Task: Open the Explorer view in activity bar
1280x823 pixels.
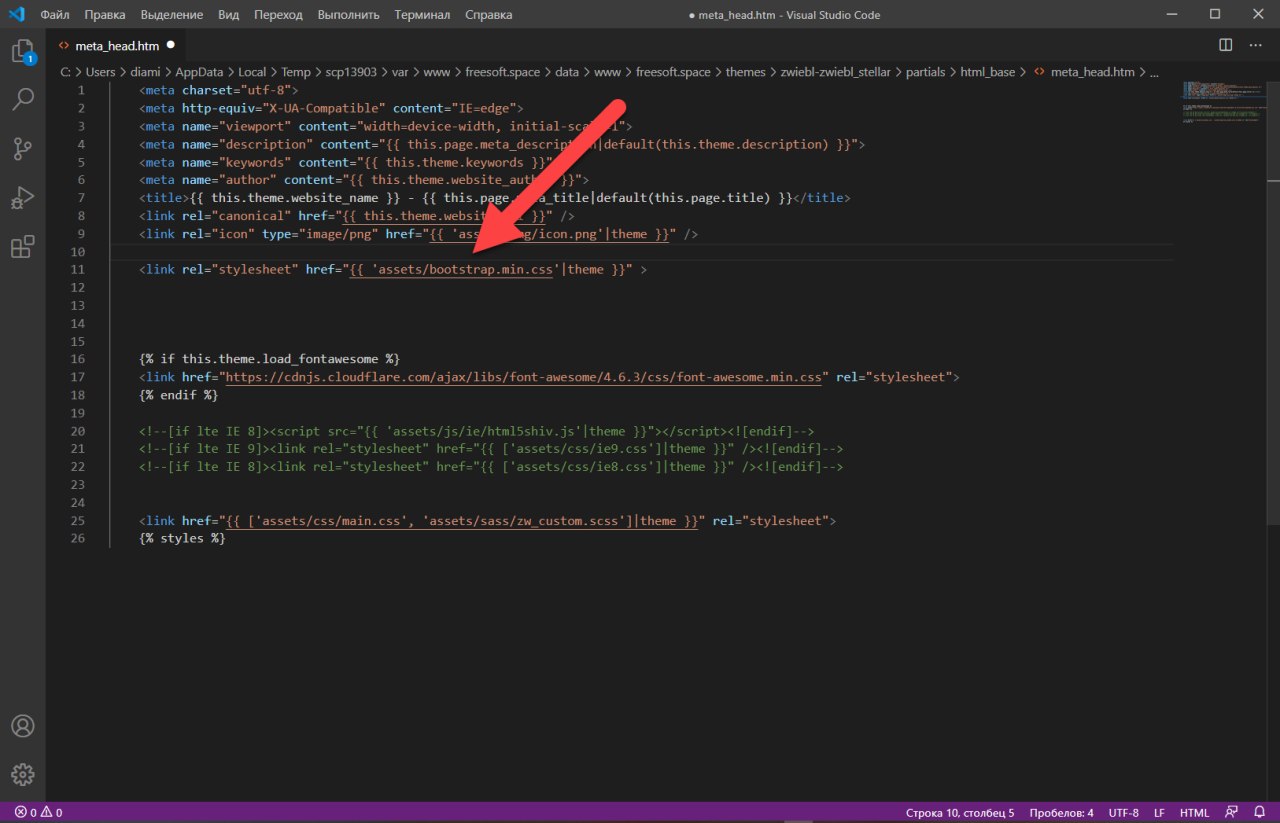Action: tap(22, 52)
